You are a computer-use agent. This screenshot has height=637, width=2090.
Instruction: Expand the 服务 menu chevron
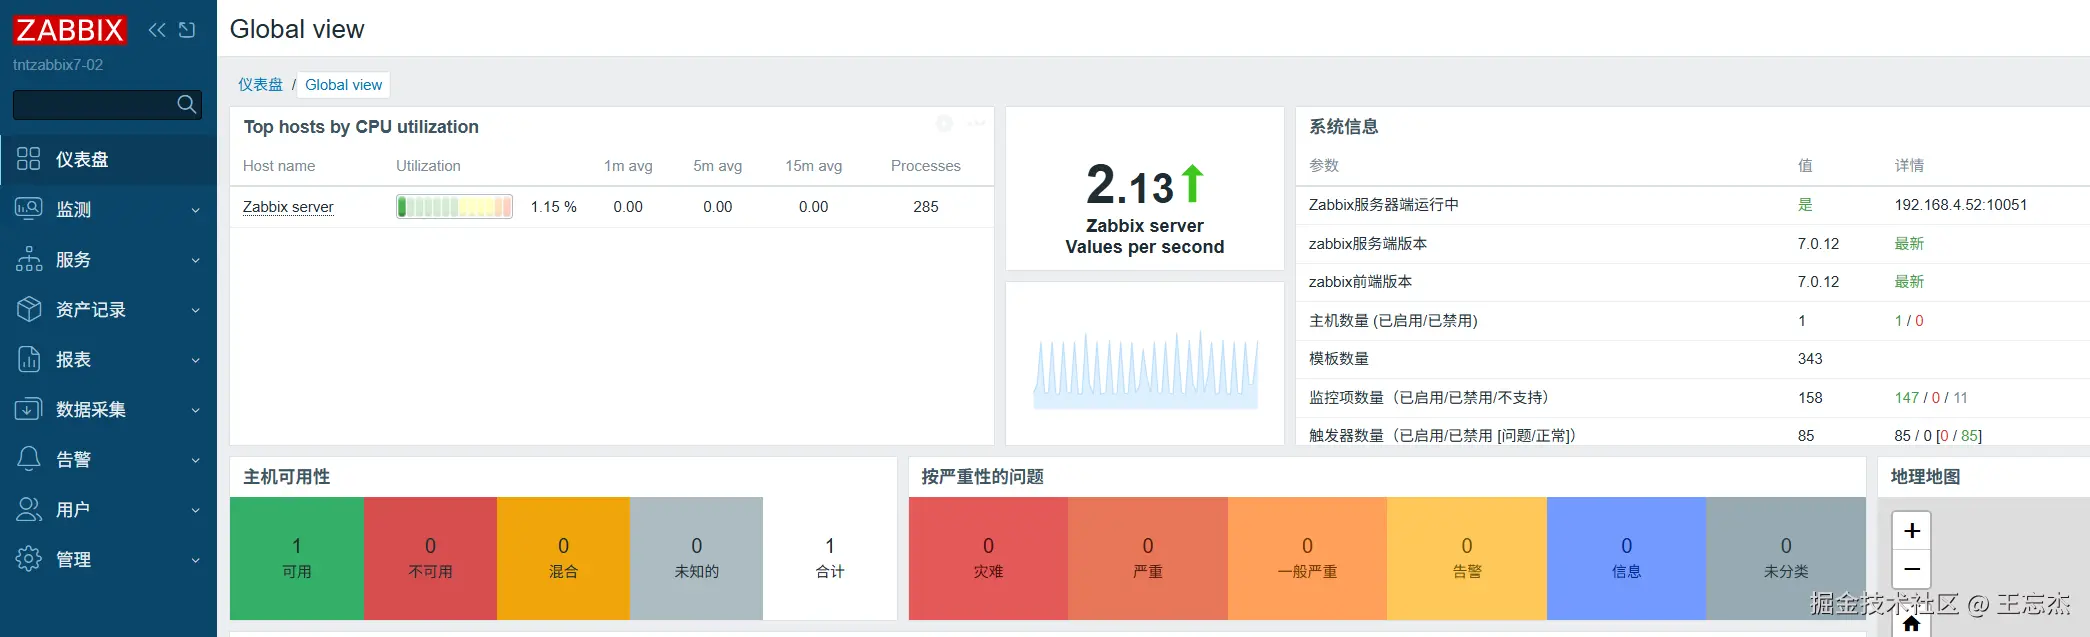(x=196, y=260)
